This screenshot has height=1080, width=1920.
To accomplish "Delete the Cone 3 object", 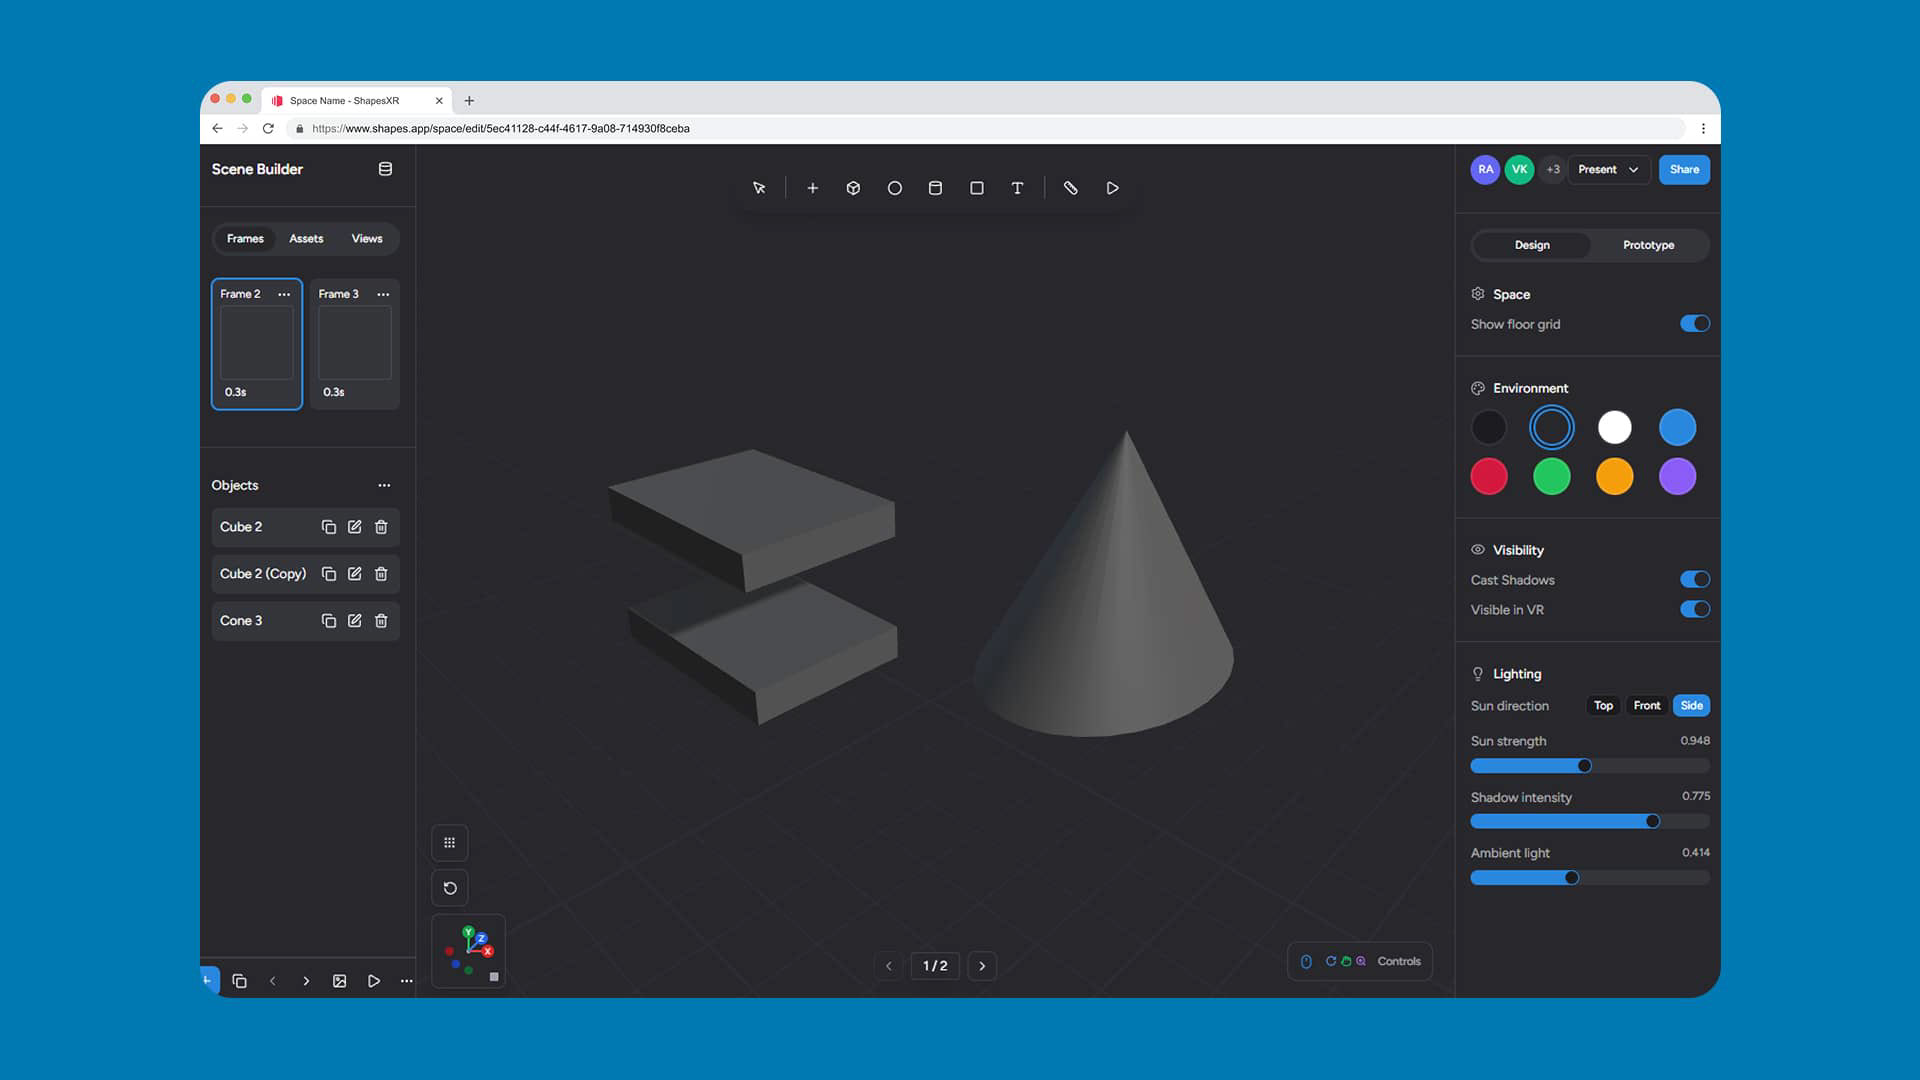I will 381,621.
